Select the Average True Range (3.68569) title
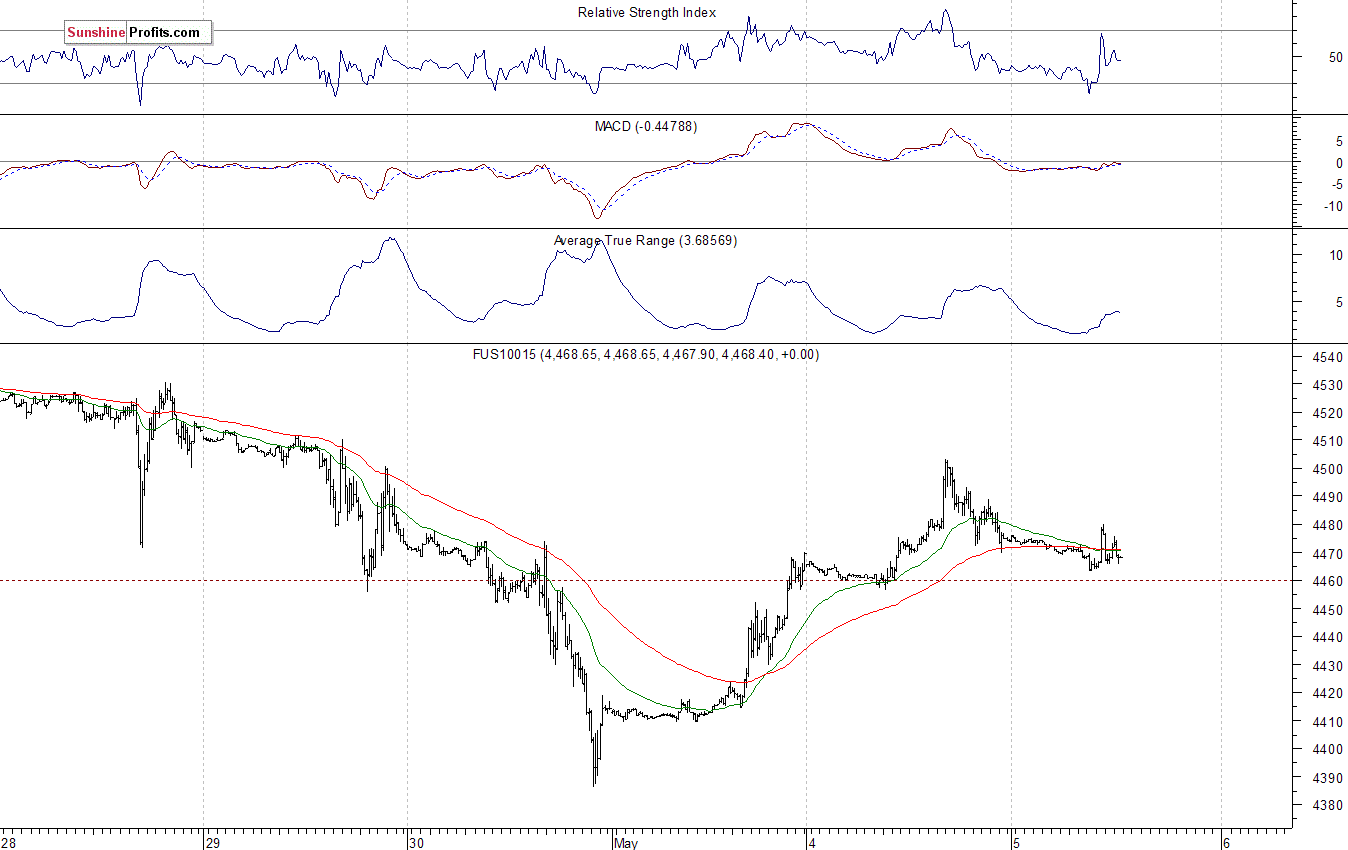This screenshot has width=1348, height=850. [645, 241]
